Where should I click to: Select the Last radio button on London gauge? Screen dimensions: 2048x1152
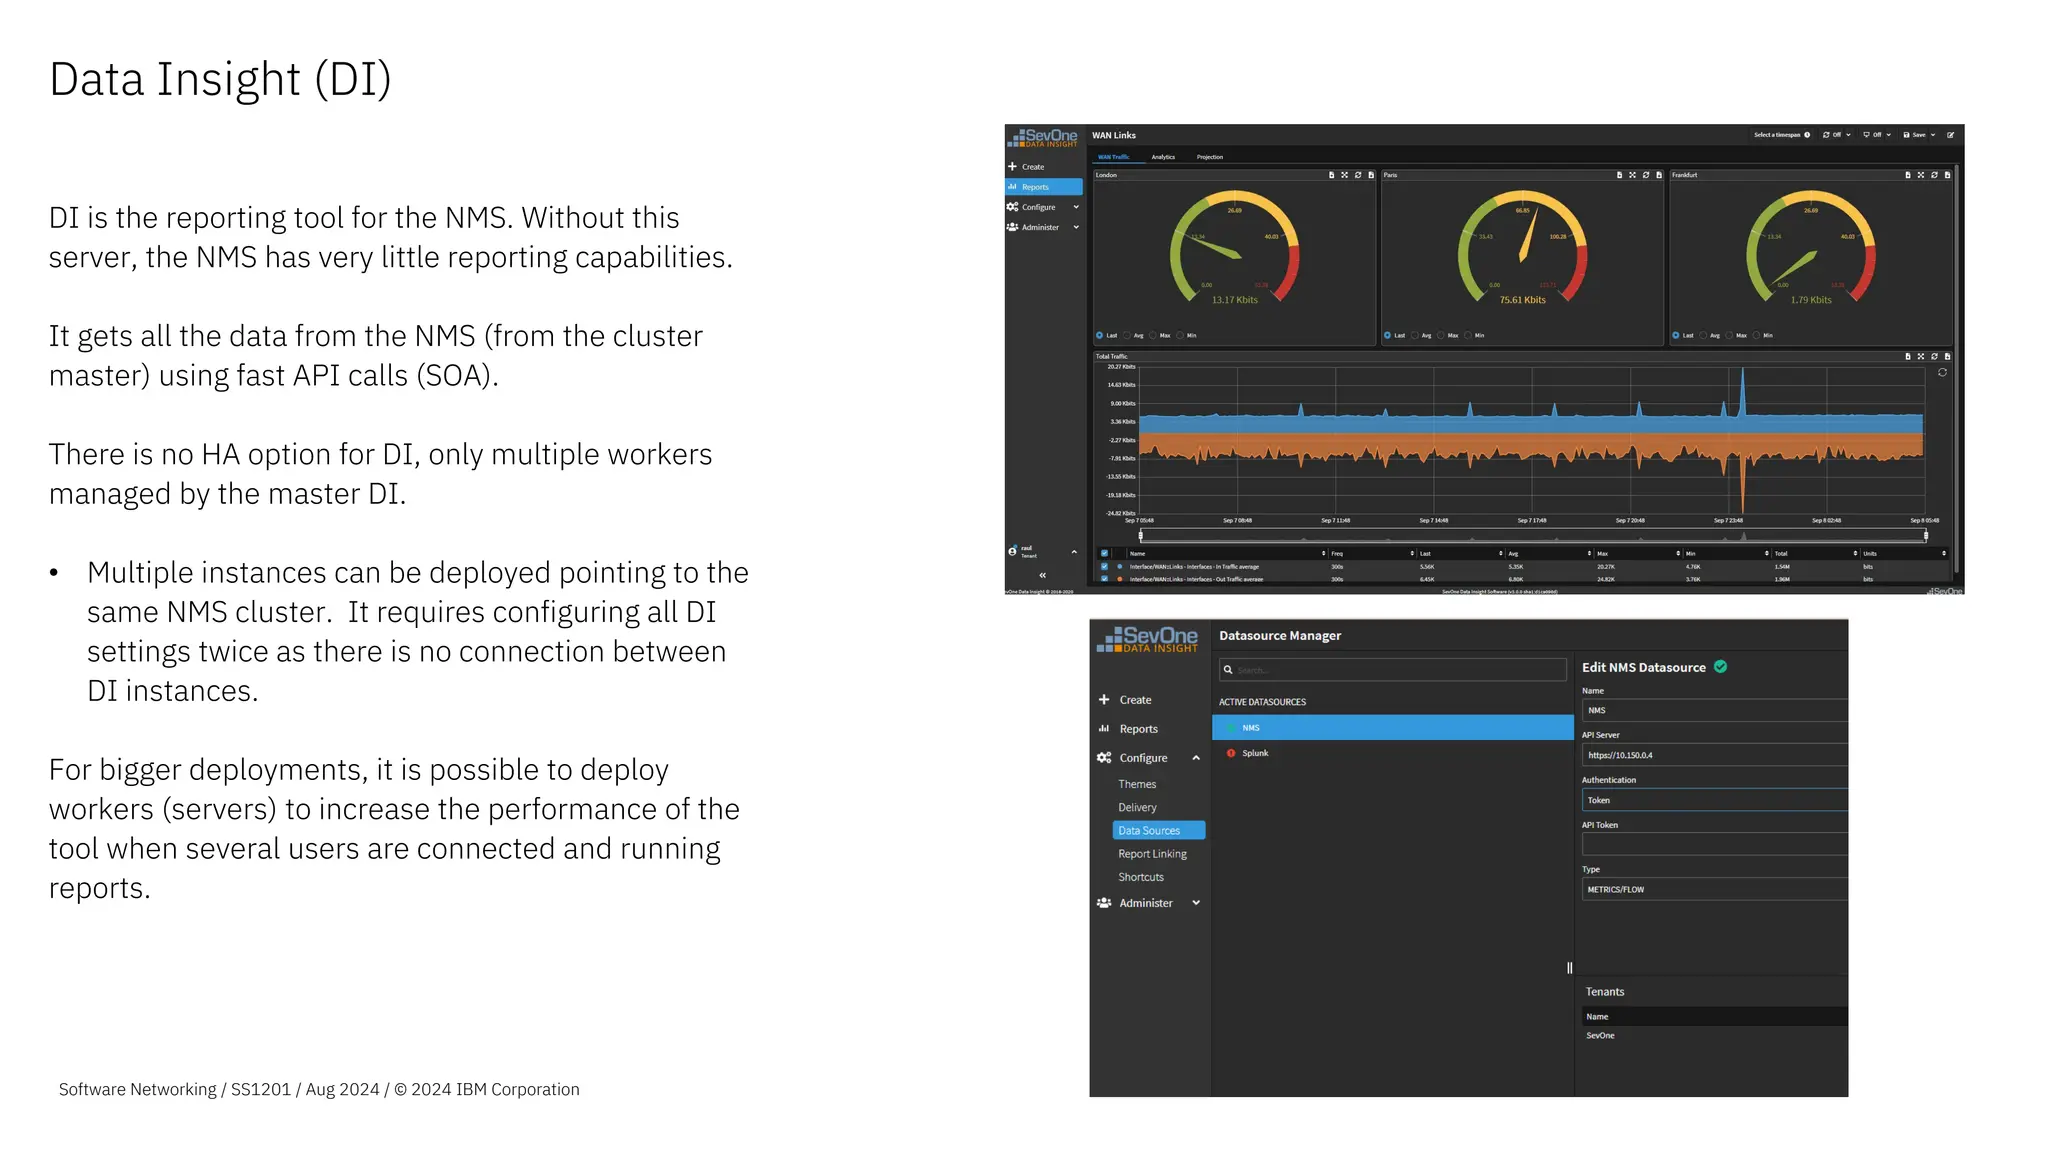(1099, 335)
